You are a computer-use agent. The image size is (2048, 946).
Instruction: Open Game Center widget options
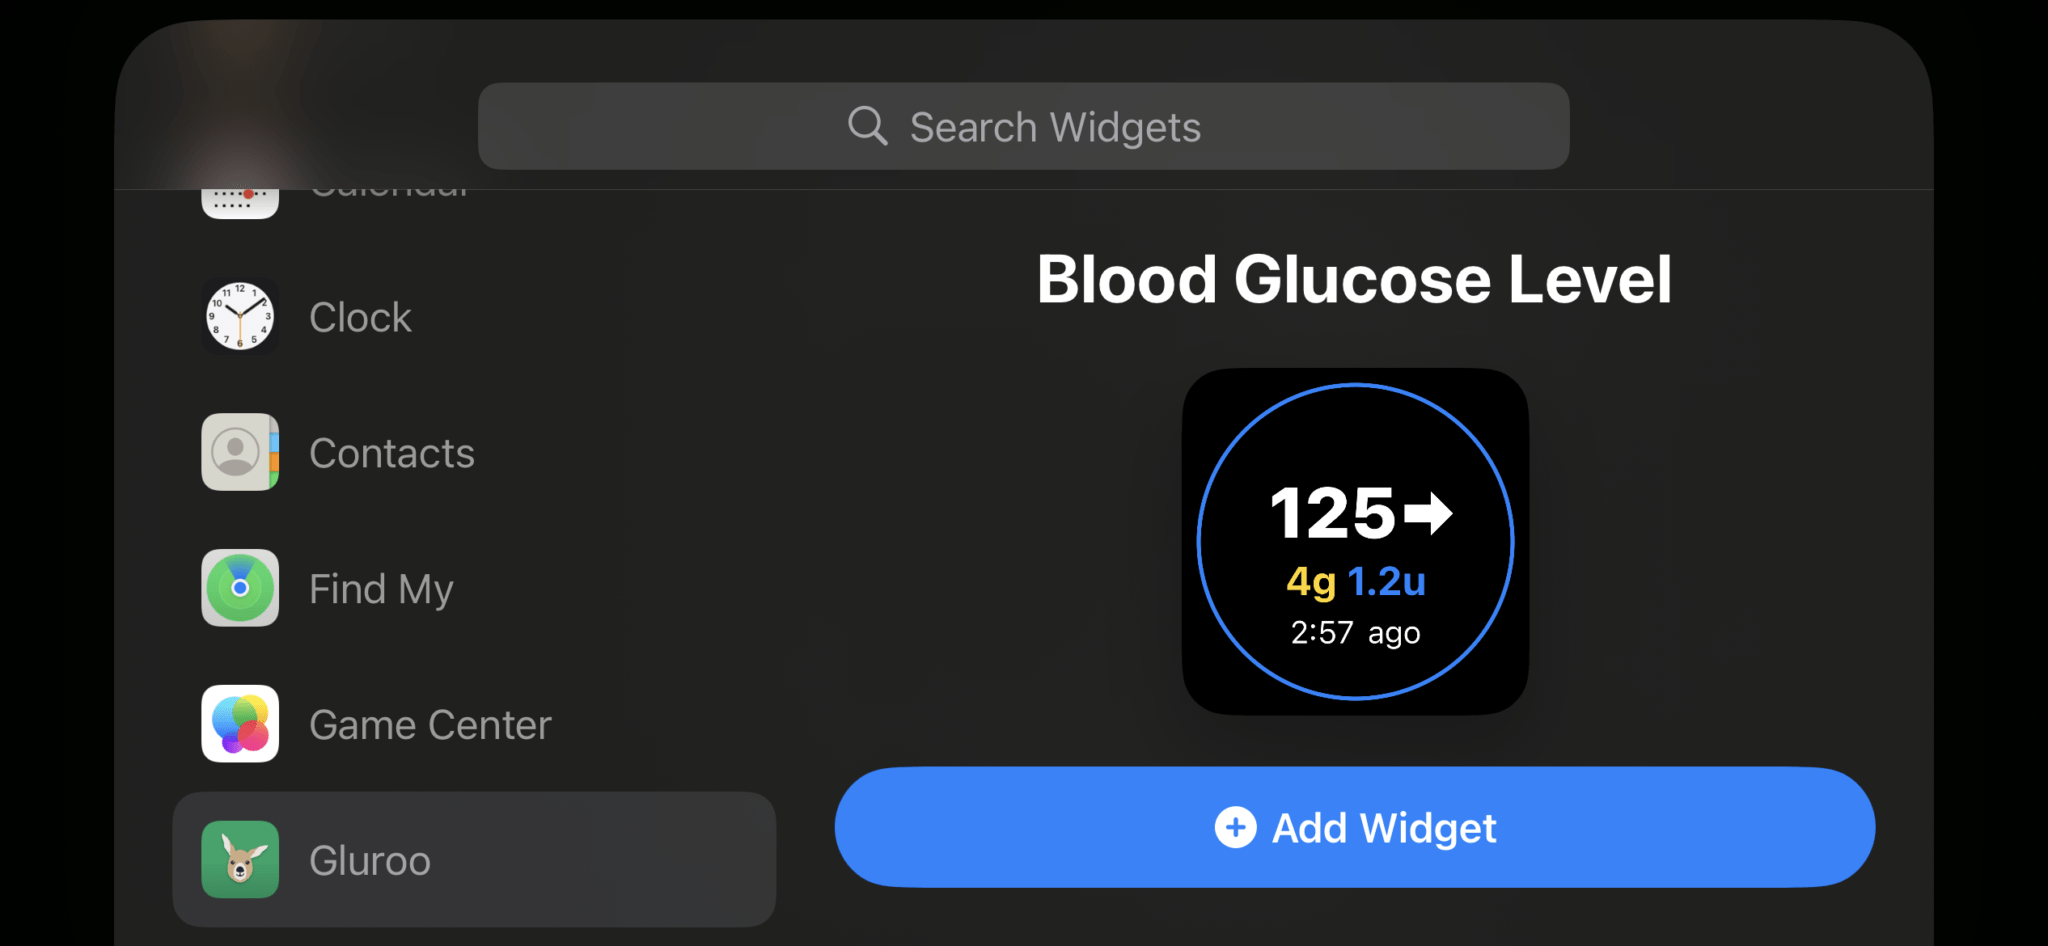[x=430, y=724]
